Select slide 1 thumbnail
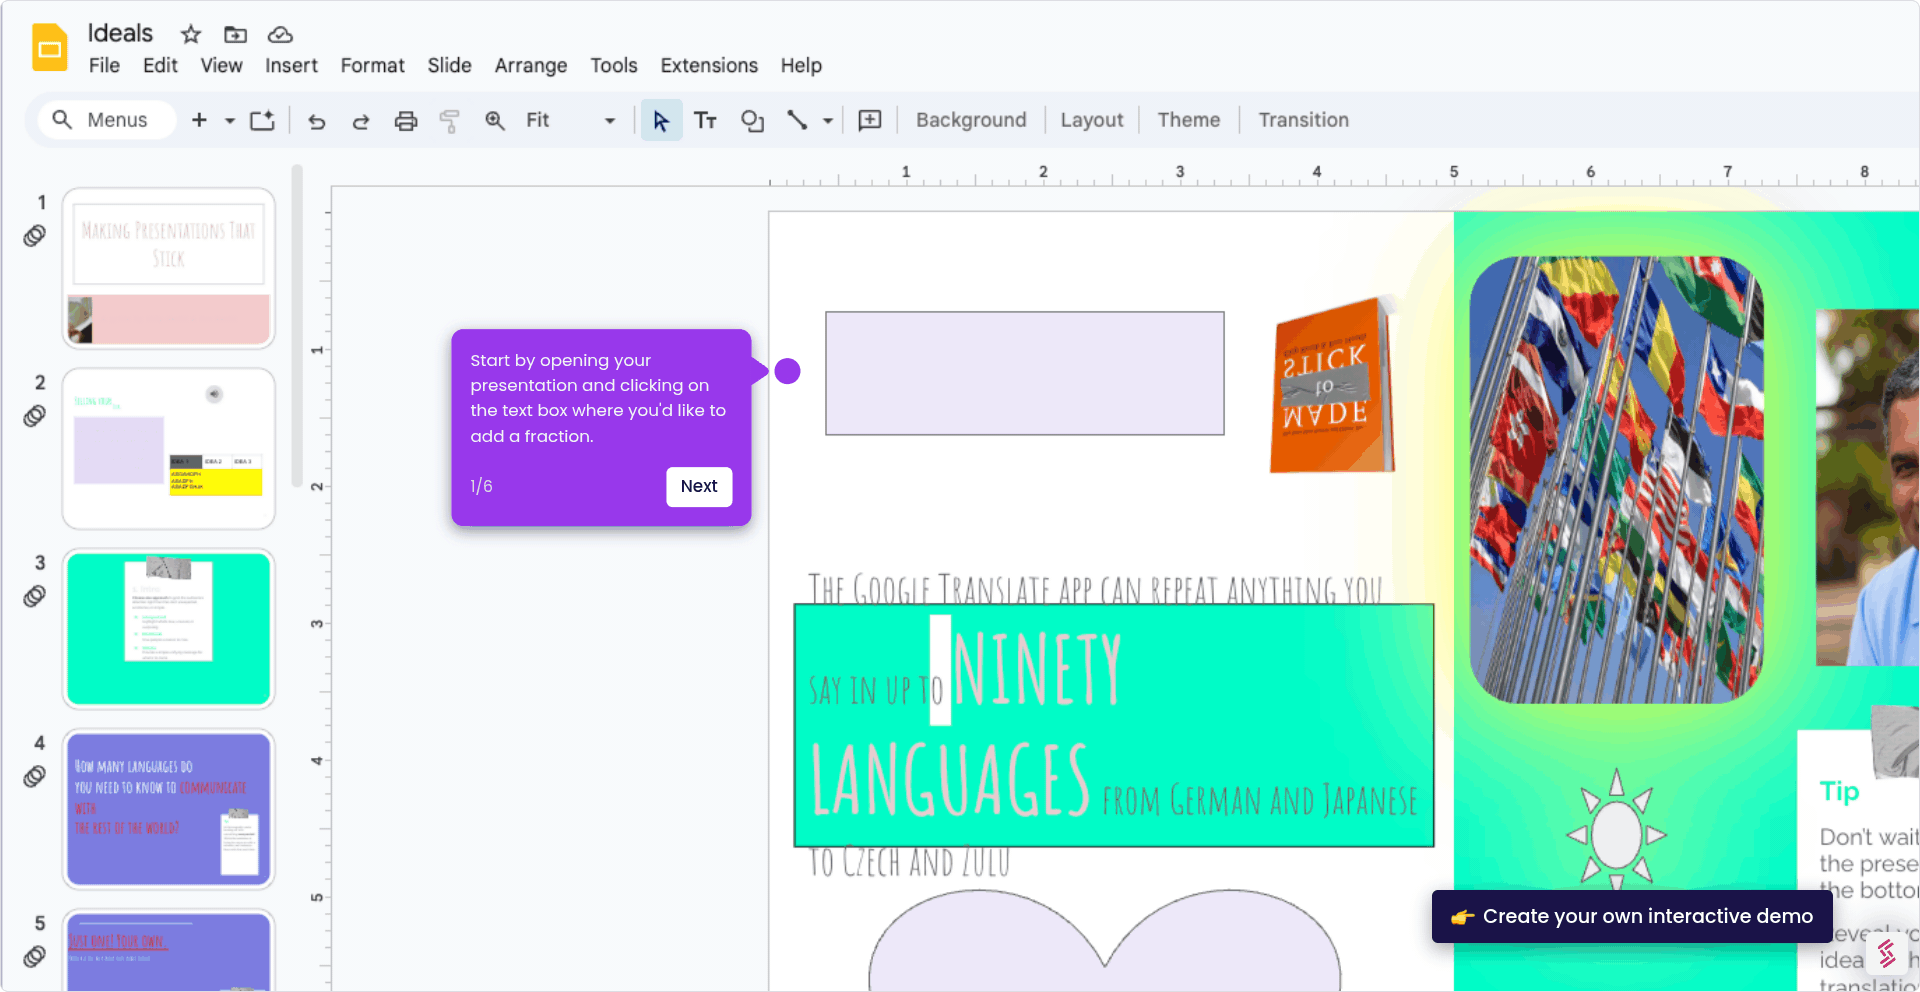The width and height of the screenshot is (1920, 992). coord(169,267)
